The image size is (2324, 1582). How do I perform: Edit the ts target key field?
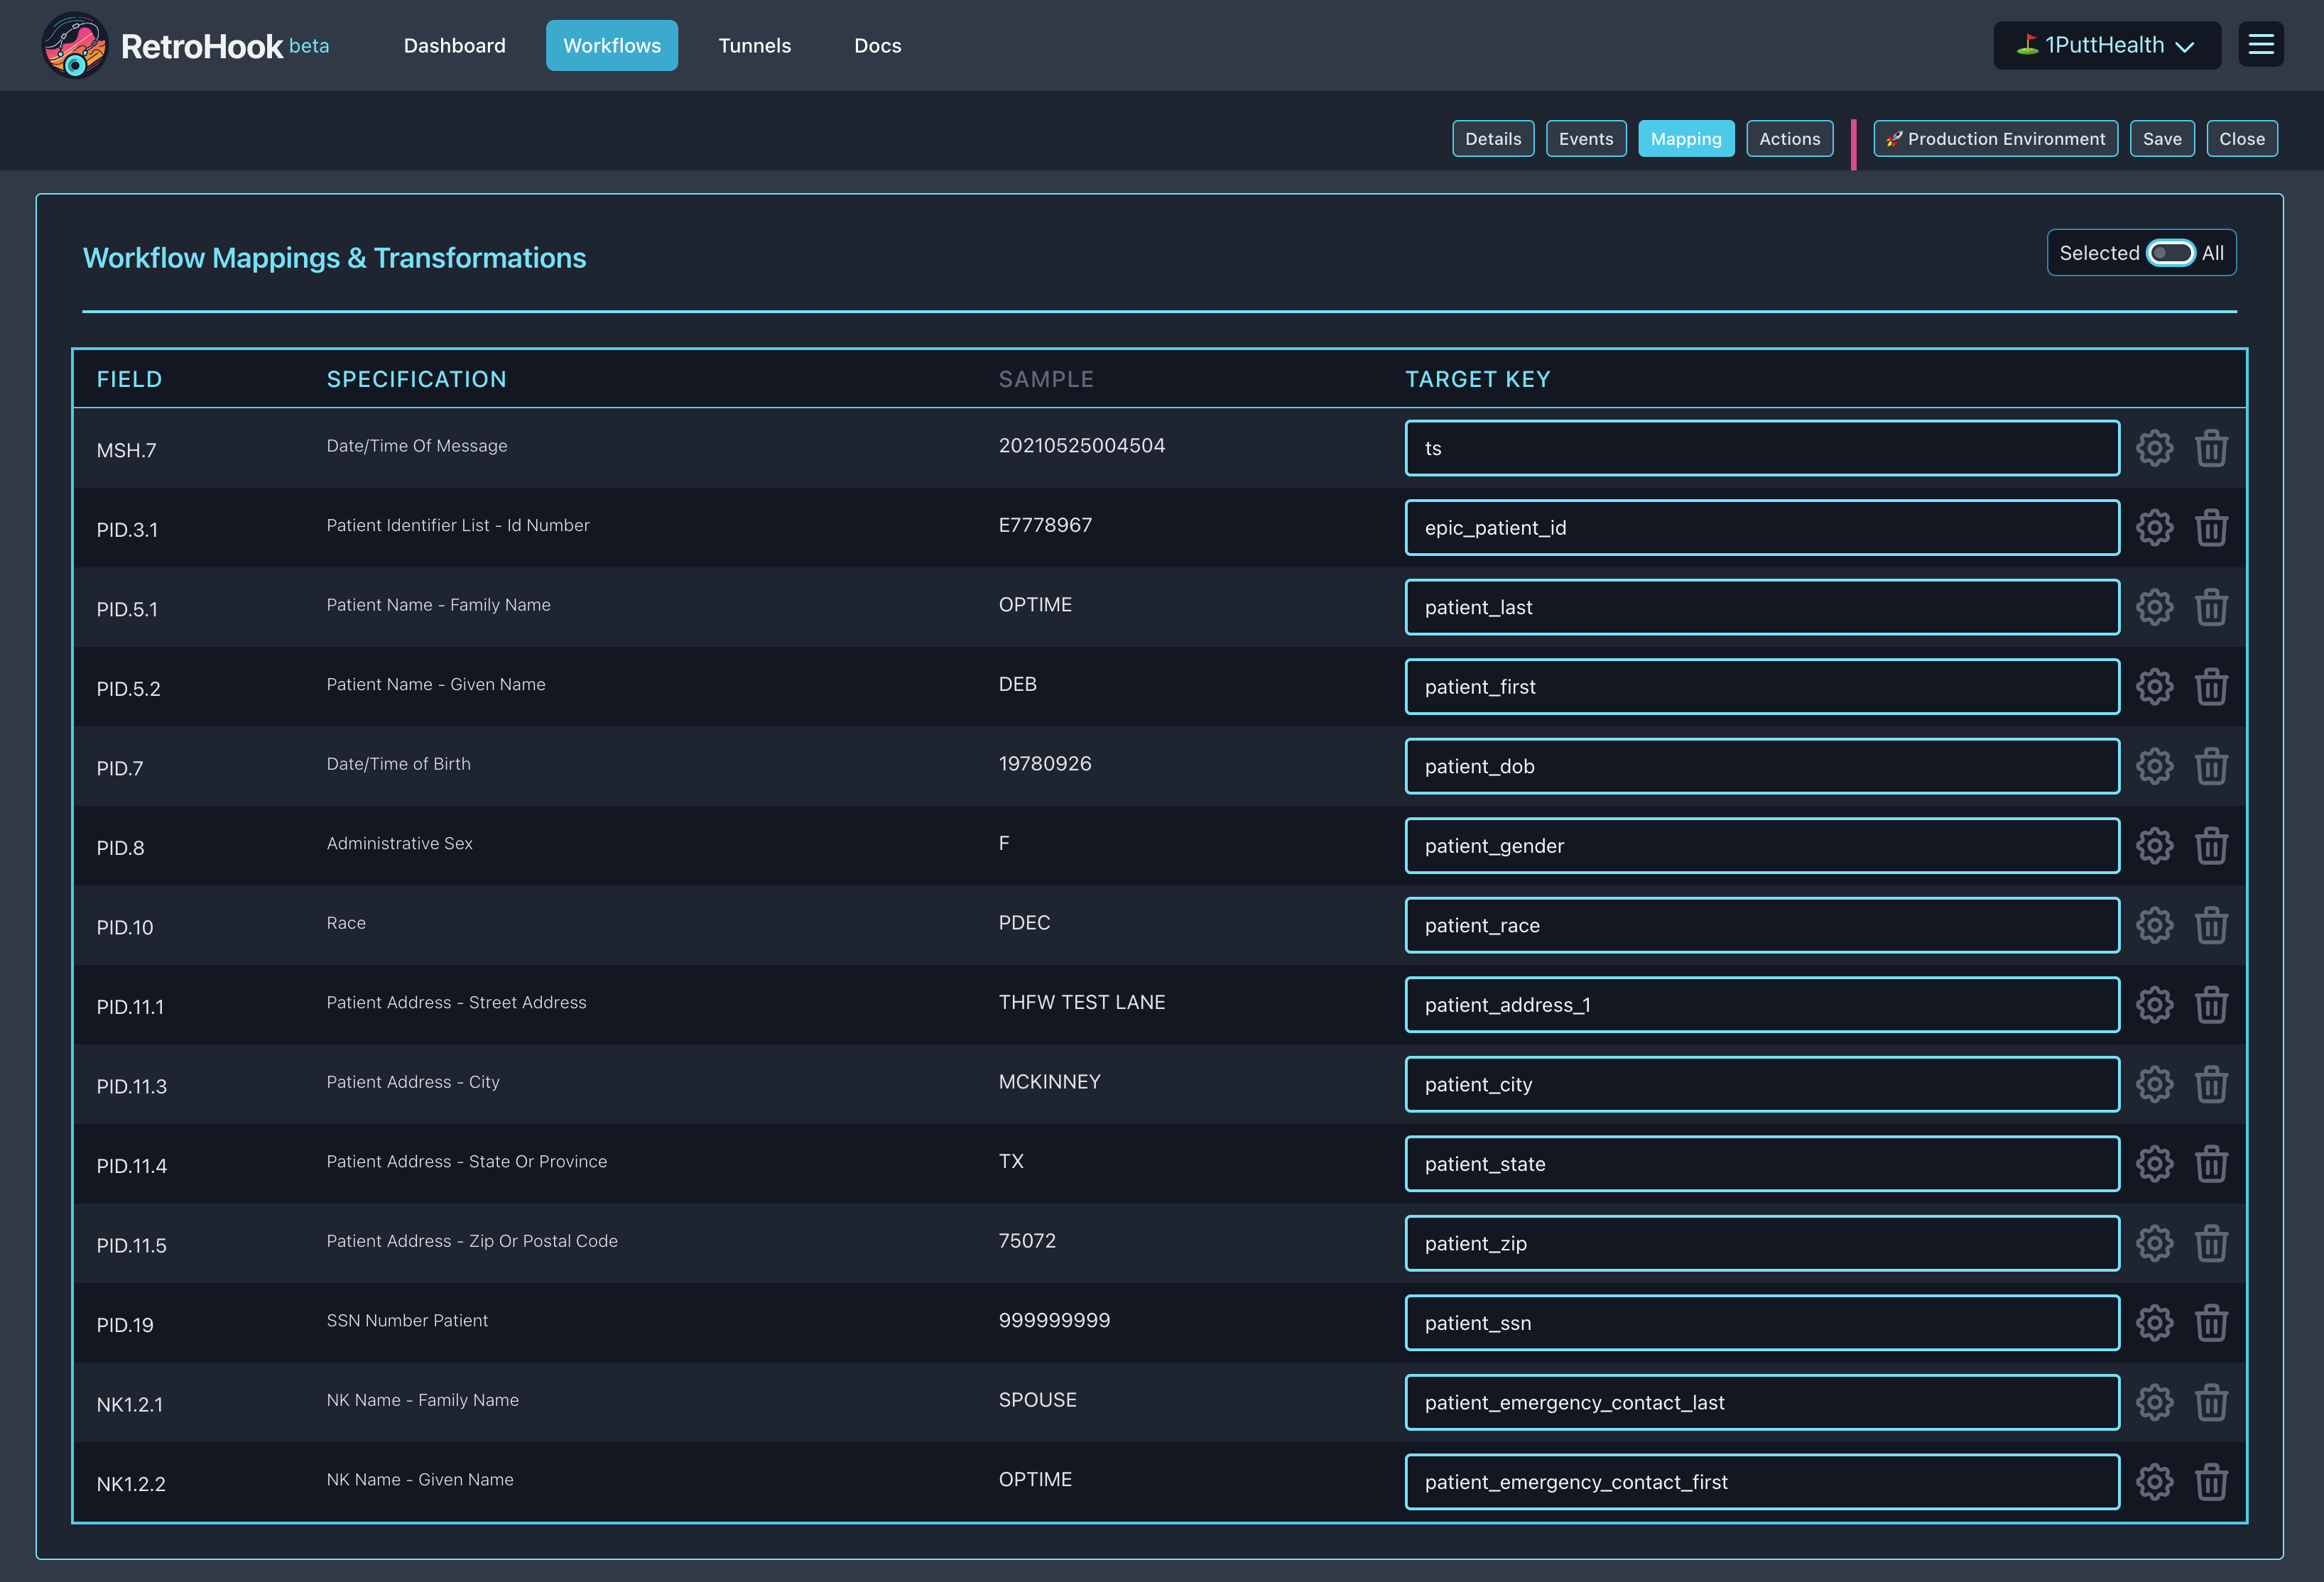point(1761,448)
